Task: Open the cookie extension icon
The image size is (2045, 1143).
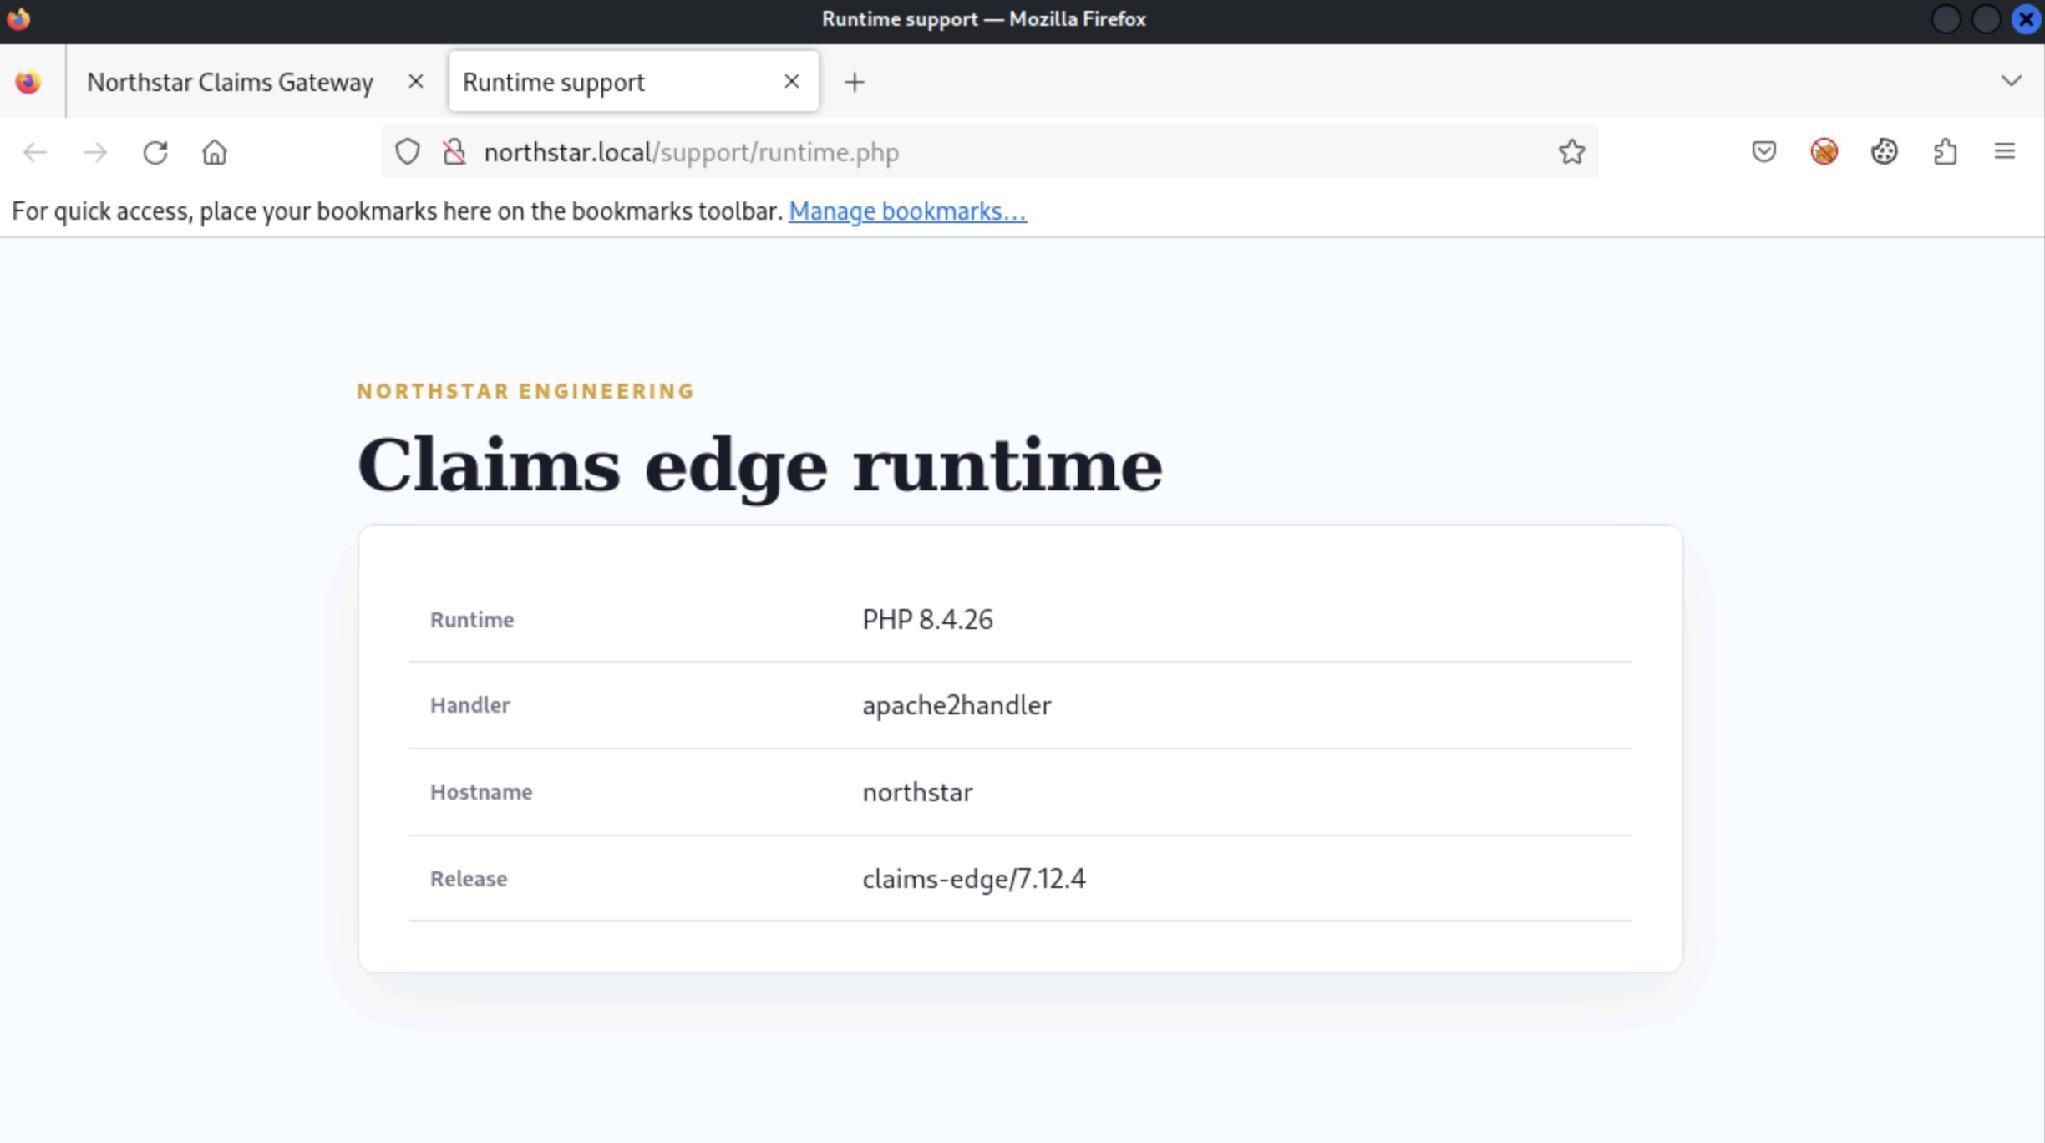Action: point(1884,152)
